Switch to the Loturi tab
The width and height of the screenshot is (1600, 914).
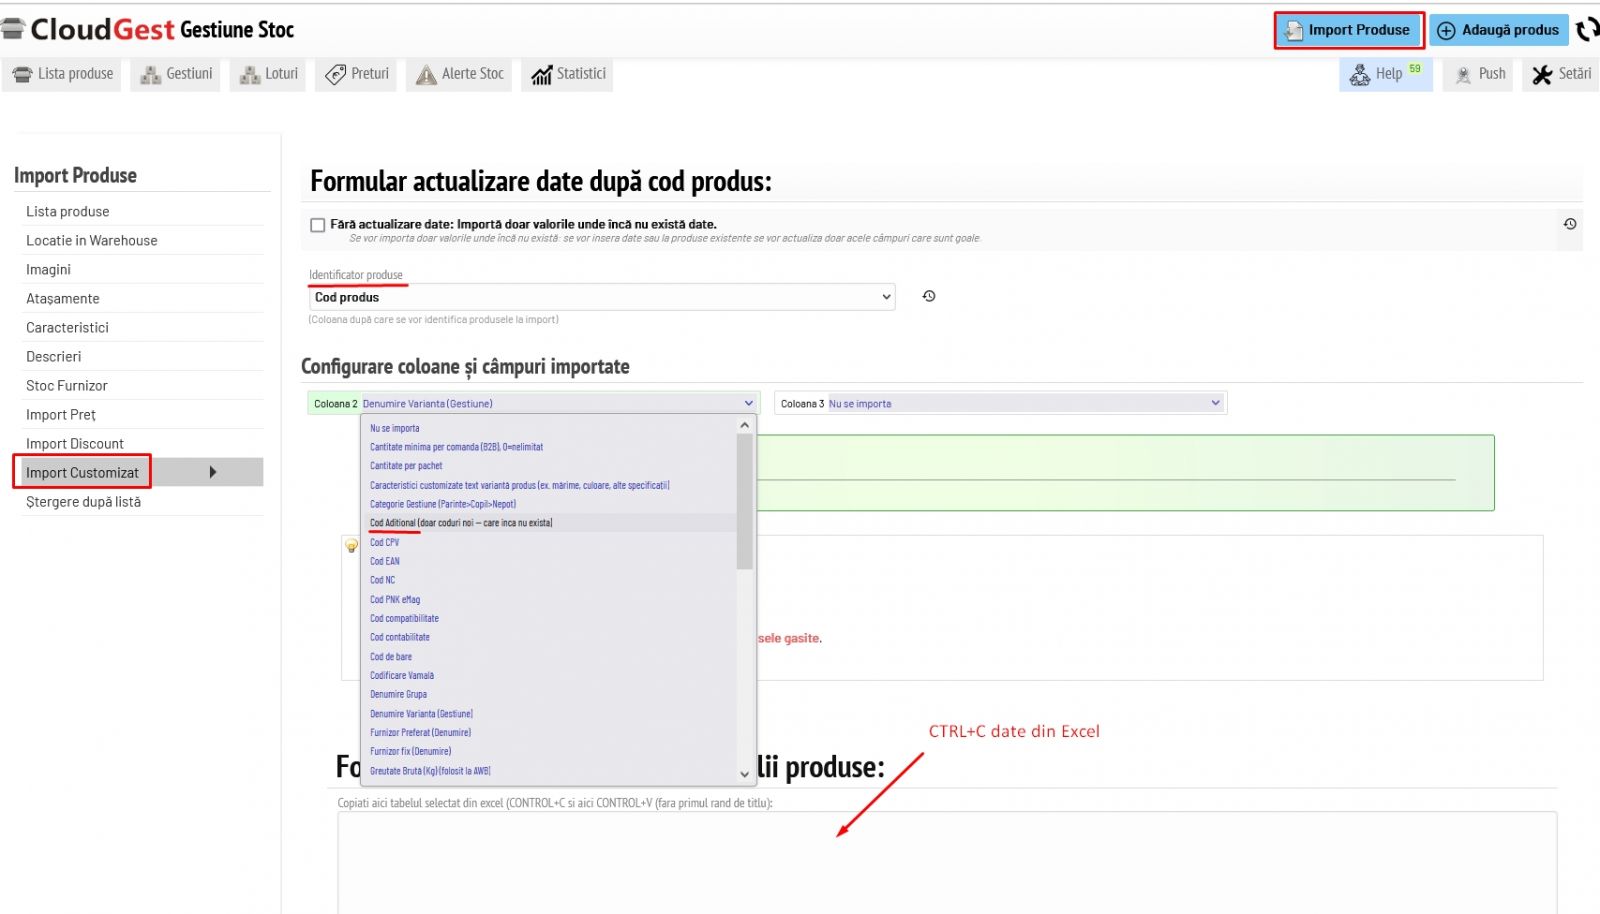(x=269, y=74)
